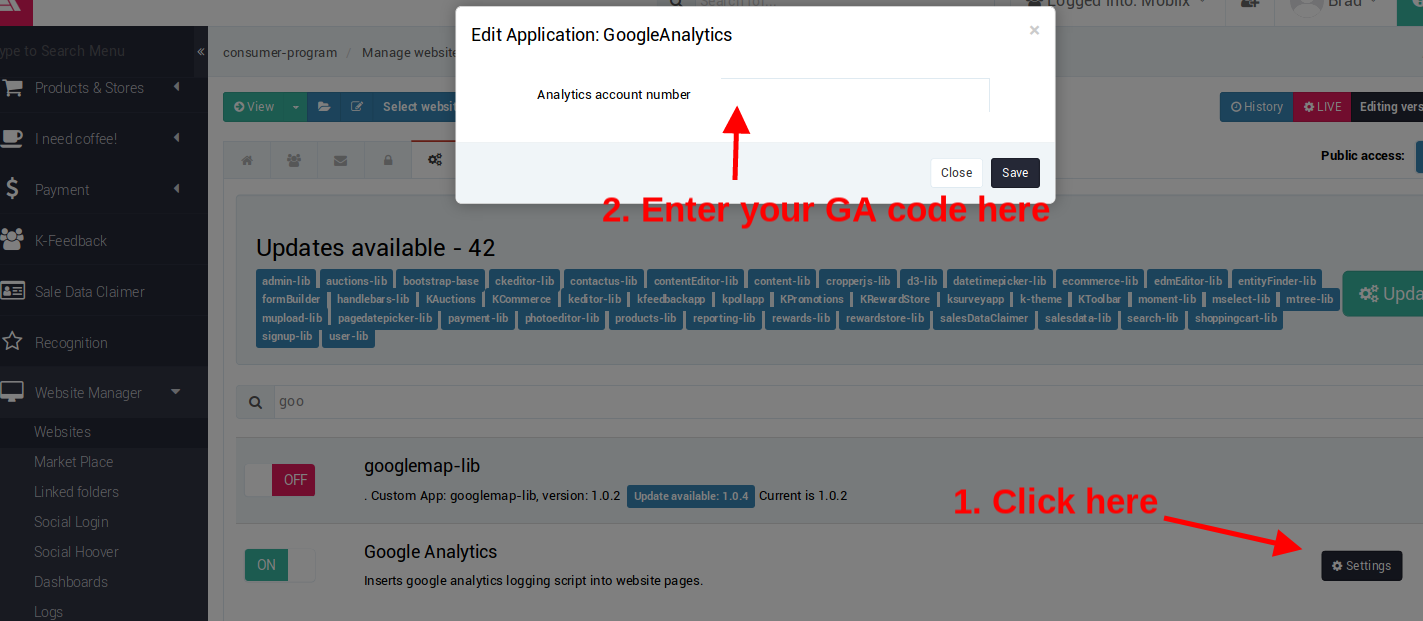Click the 'shoppingcart-lib' update tag
This screenshot has height=621, width=1423.
[1236, 318]
